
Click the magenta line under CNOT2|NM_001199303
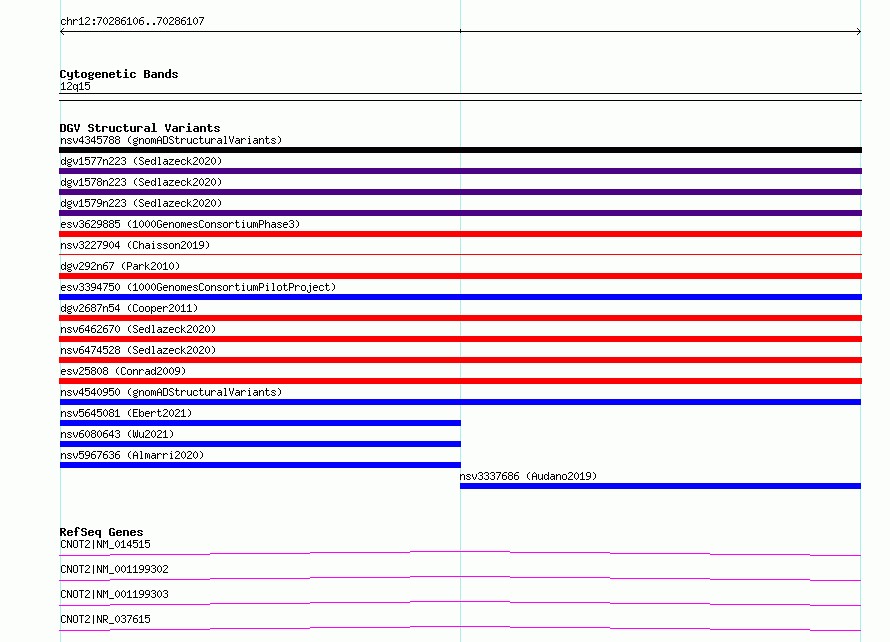[x=460, y=603]
